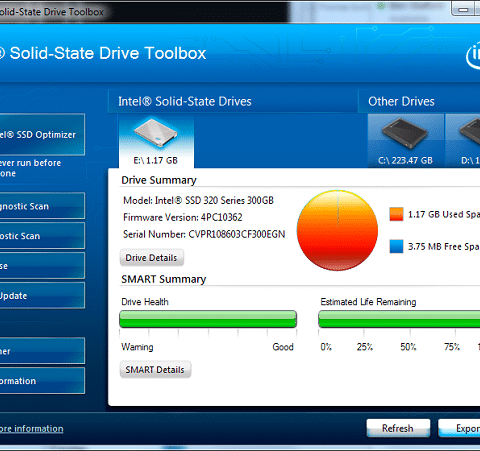Click the 50% mark on life remaining scale
The image size is (480, 451).
tap(408, 347)
